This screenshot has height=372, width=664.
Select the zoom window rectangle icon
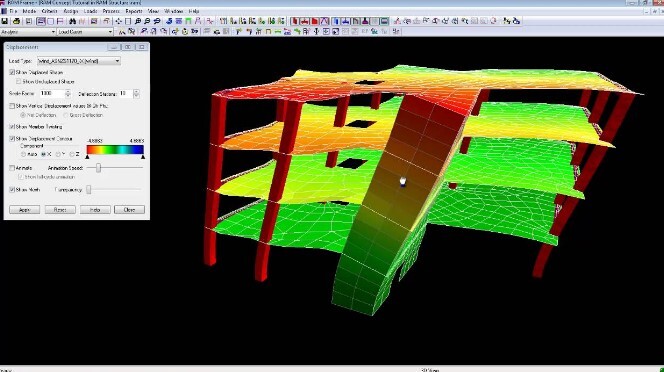click(x=128, y=21)
